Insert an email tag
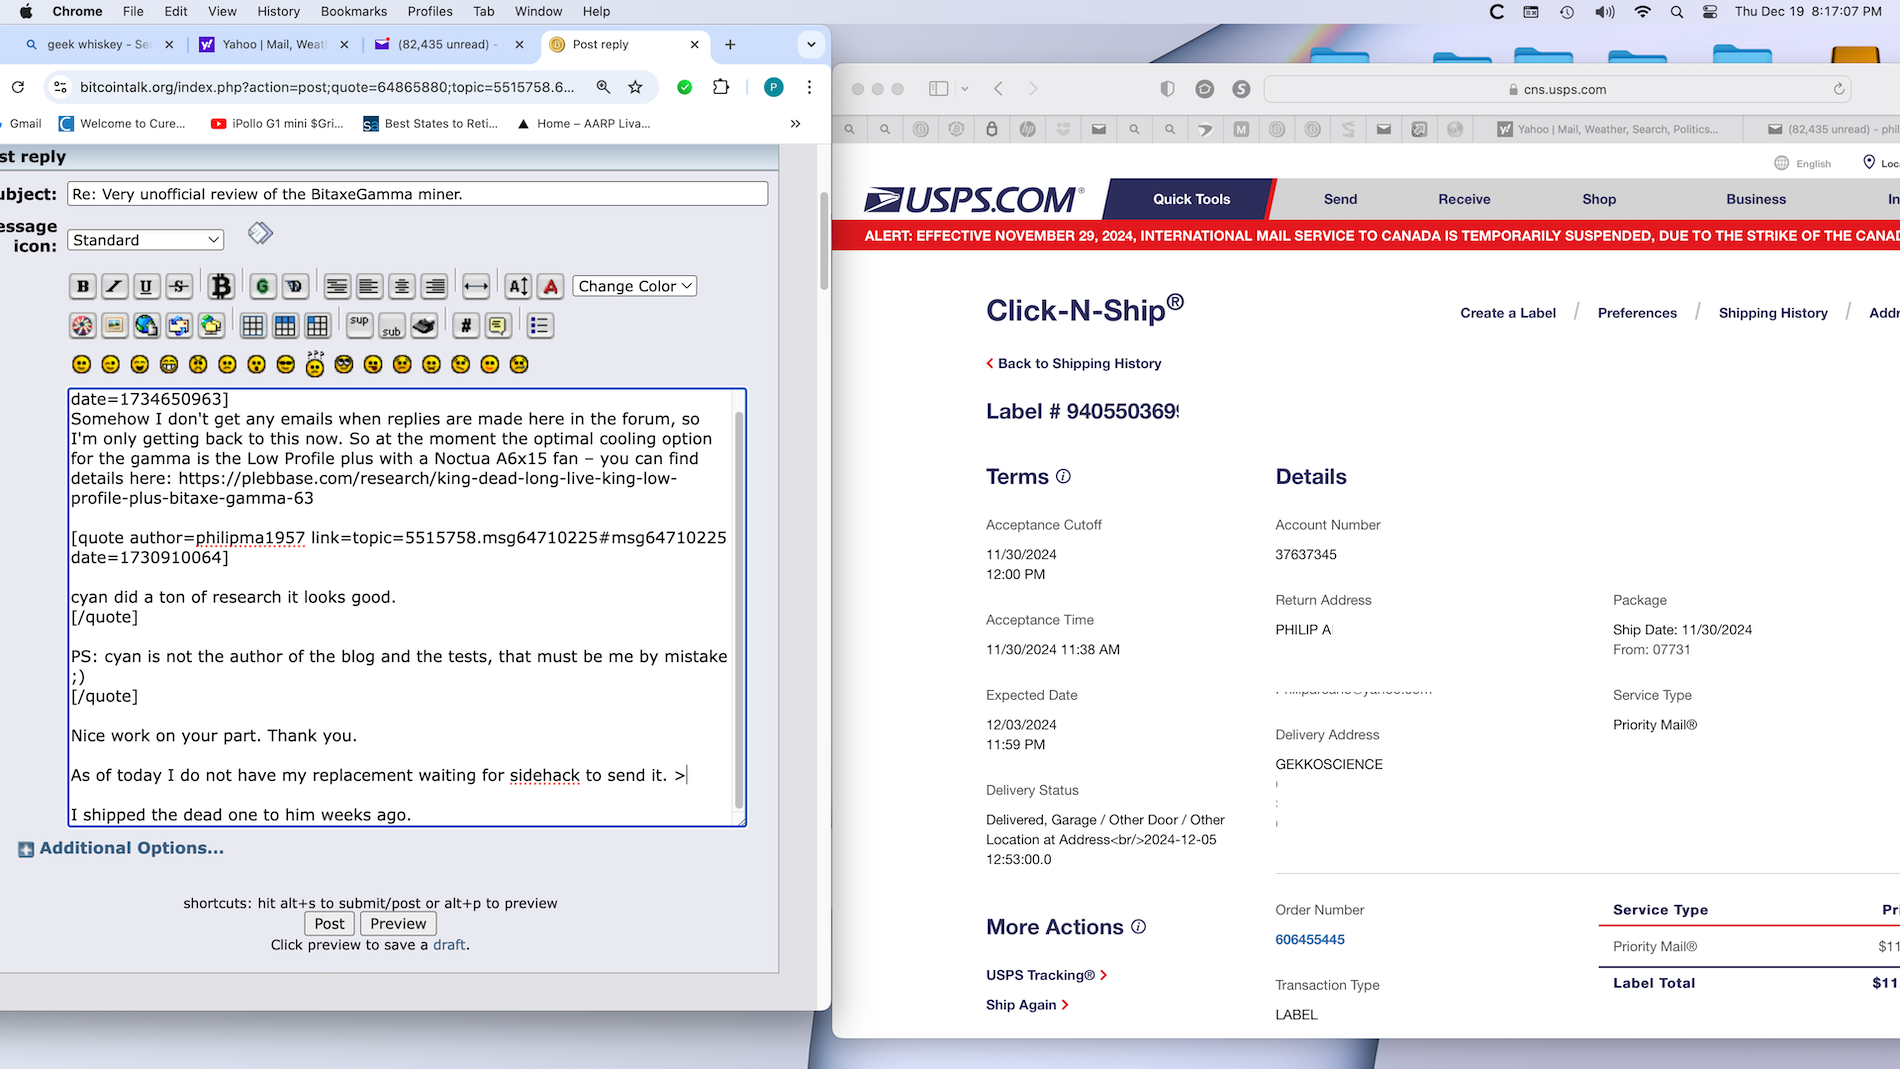 tap(179, 325)
